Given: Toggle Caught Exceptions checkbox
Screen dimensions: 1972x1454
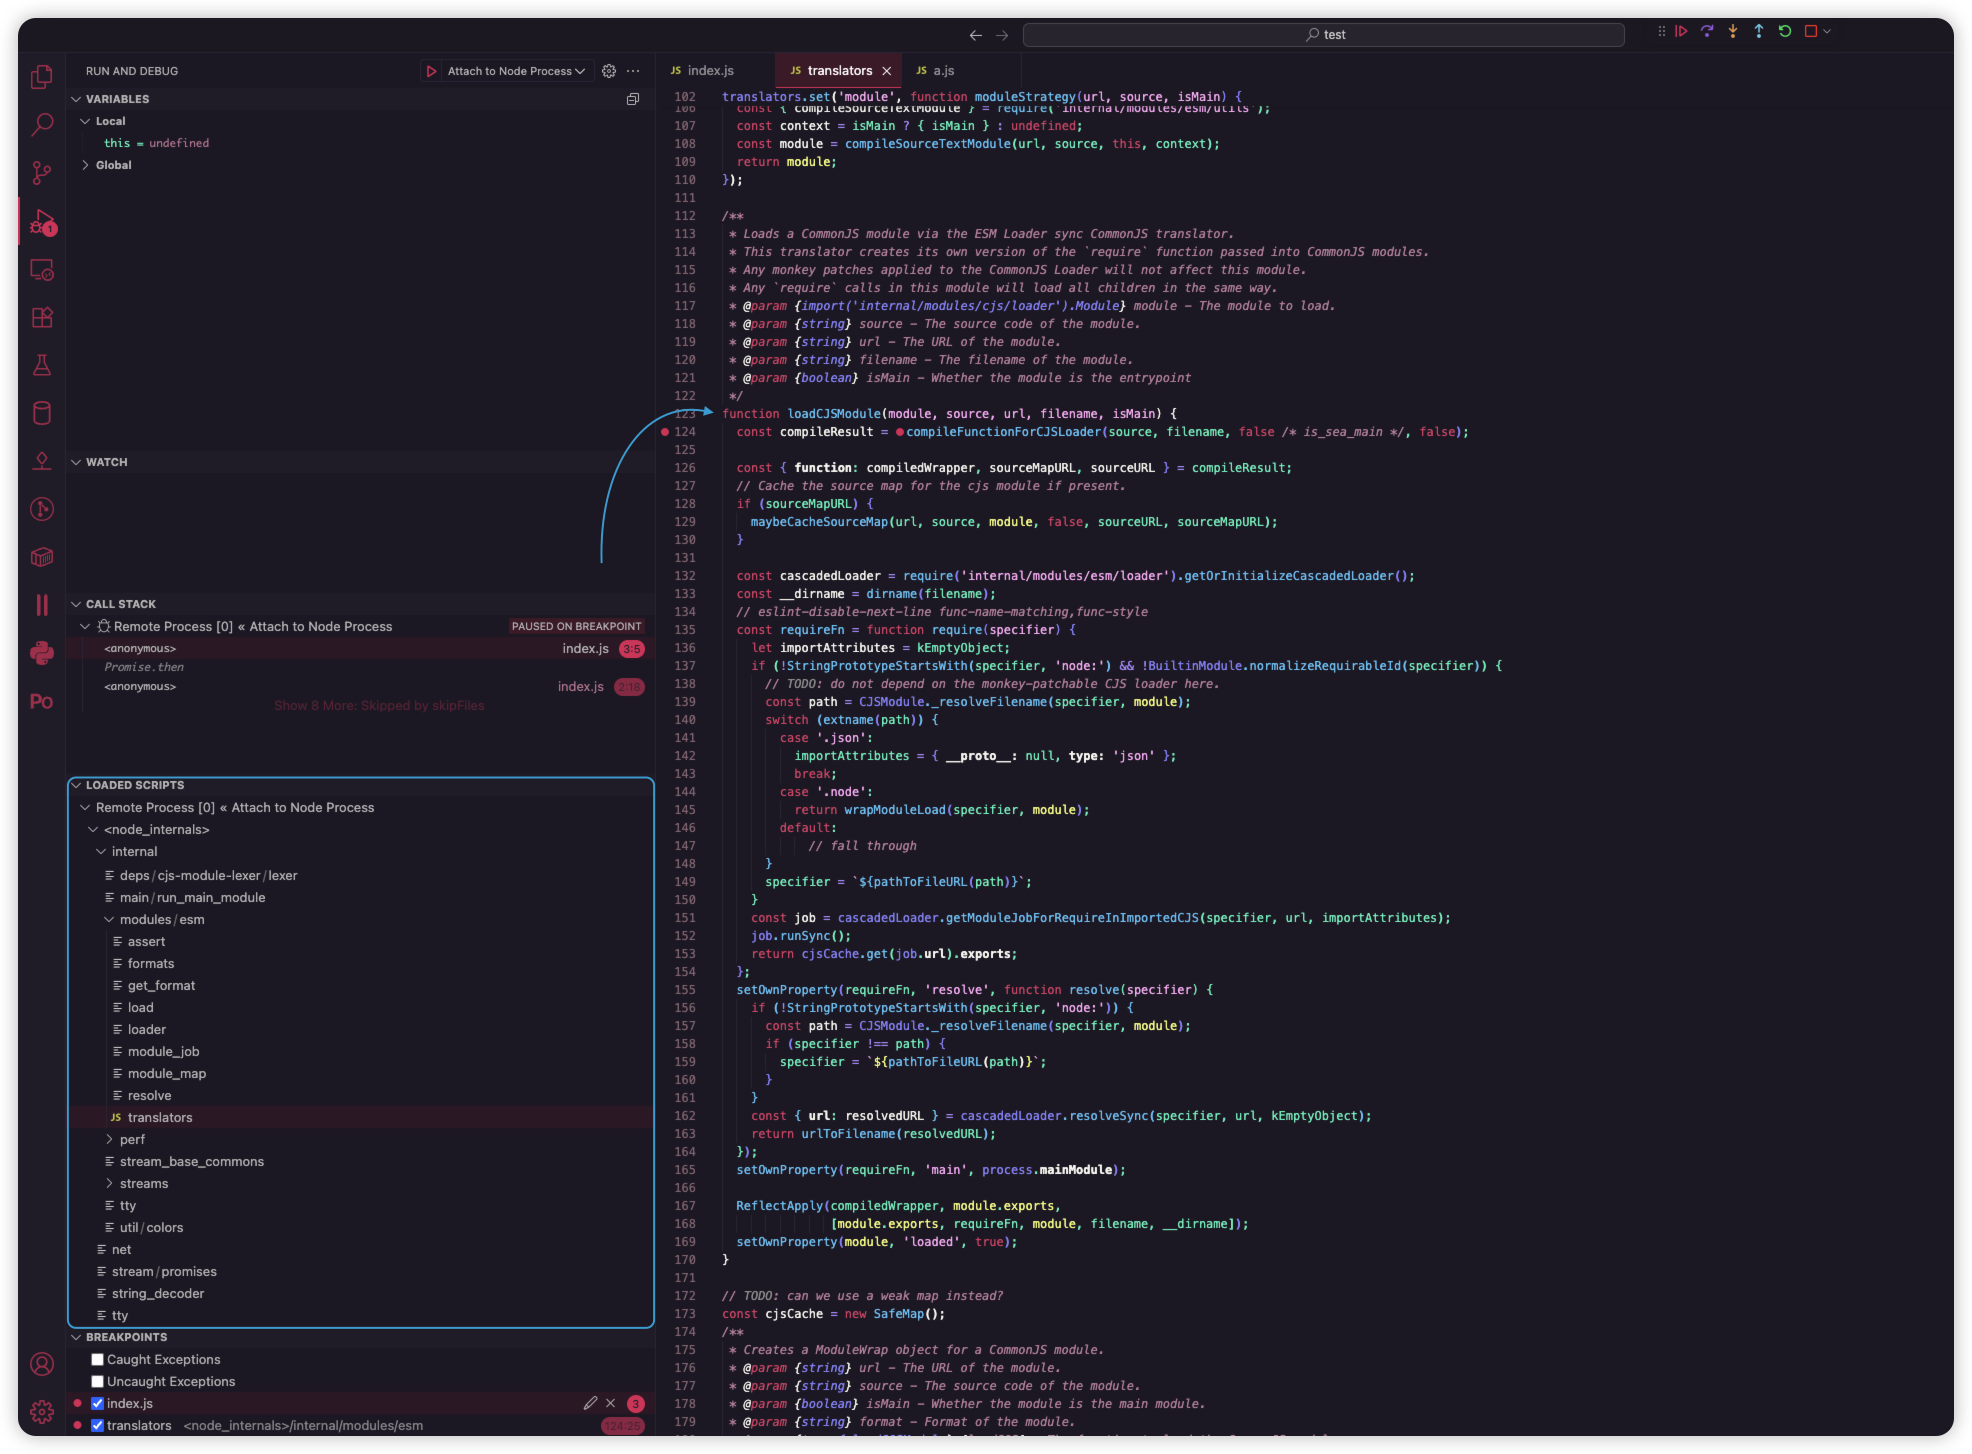Looking at the screenshot, I should [98, 1359].
